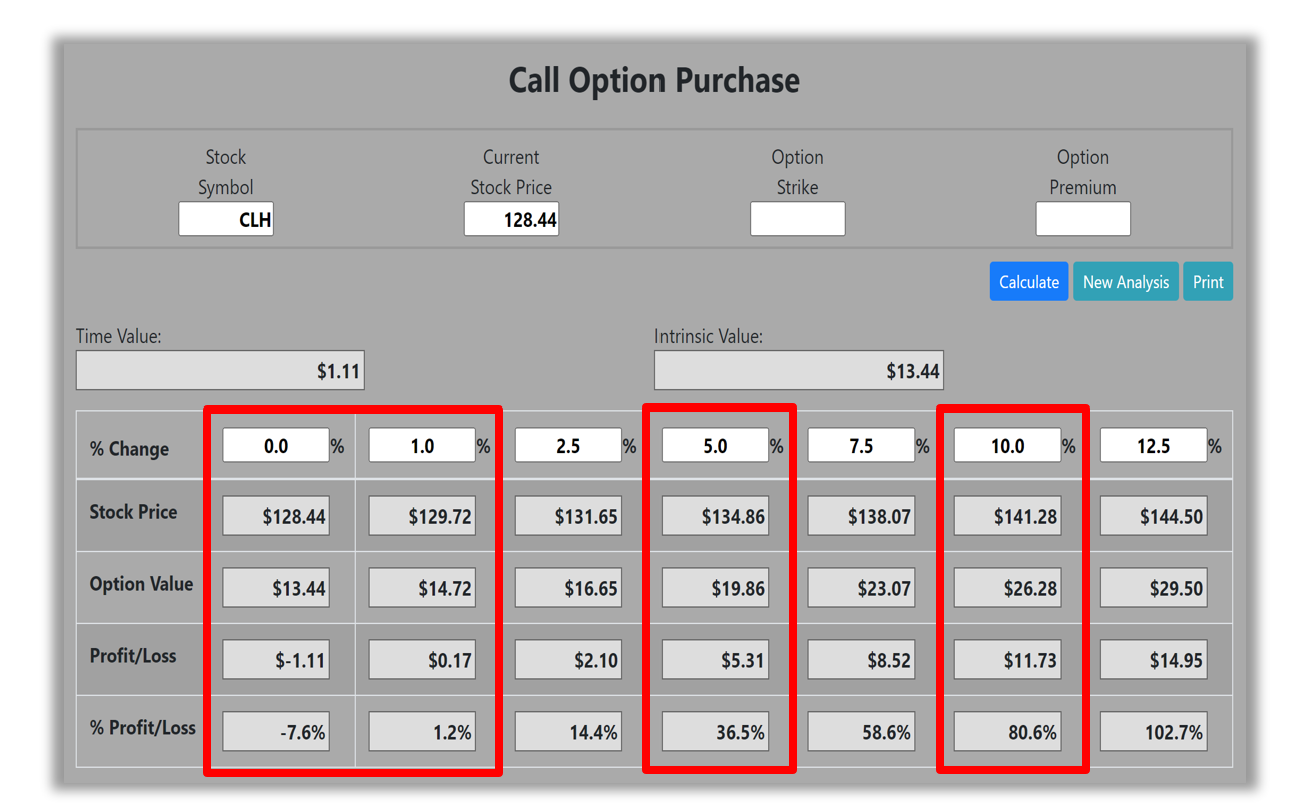The height and width of the screenshot is (812, 1316).
Task: Click the empty Option Strike input
Action: [797, 219]
